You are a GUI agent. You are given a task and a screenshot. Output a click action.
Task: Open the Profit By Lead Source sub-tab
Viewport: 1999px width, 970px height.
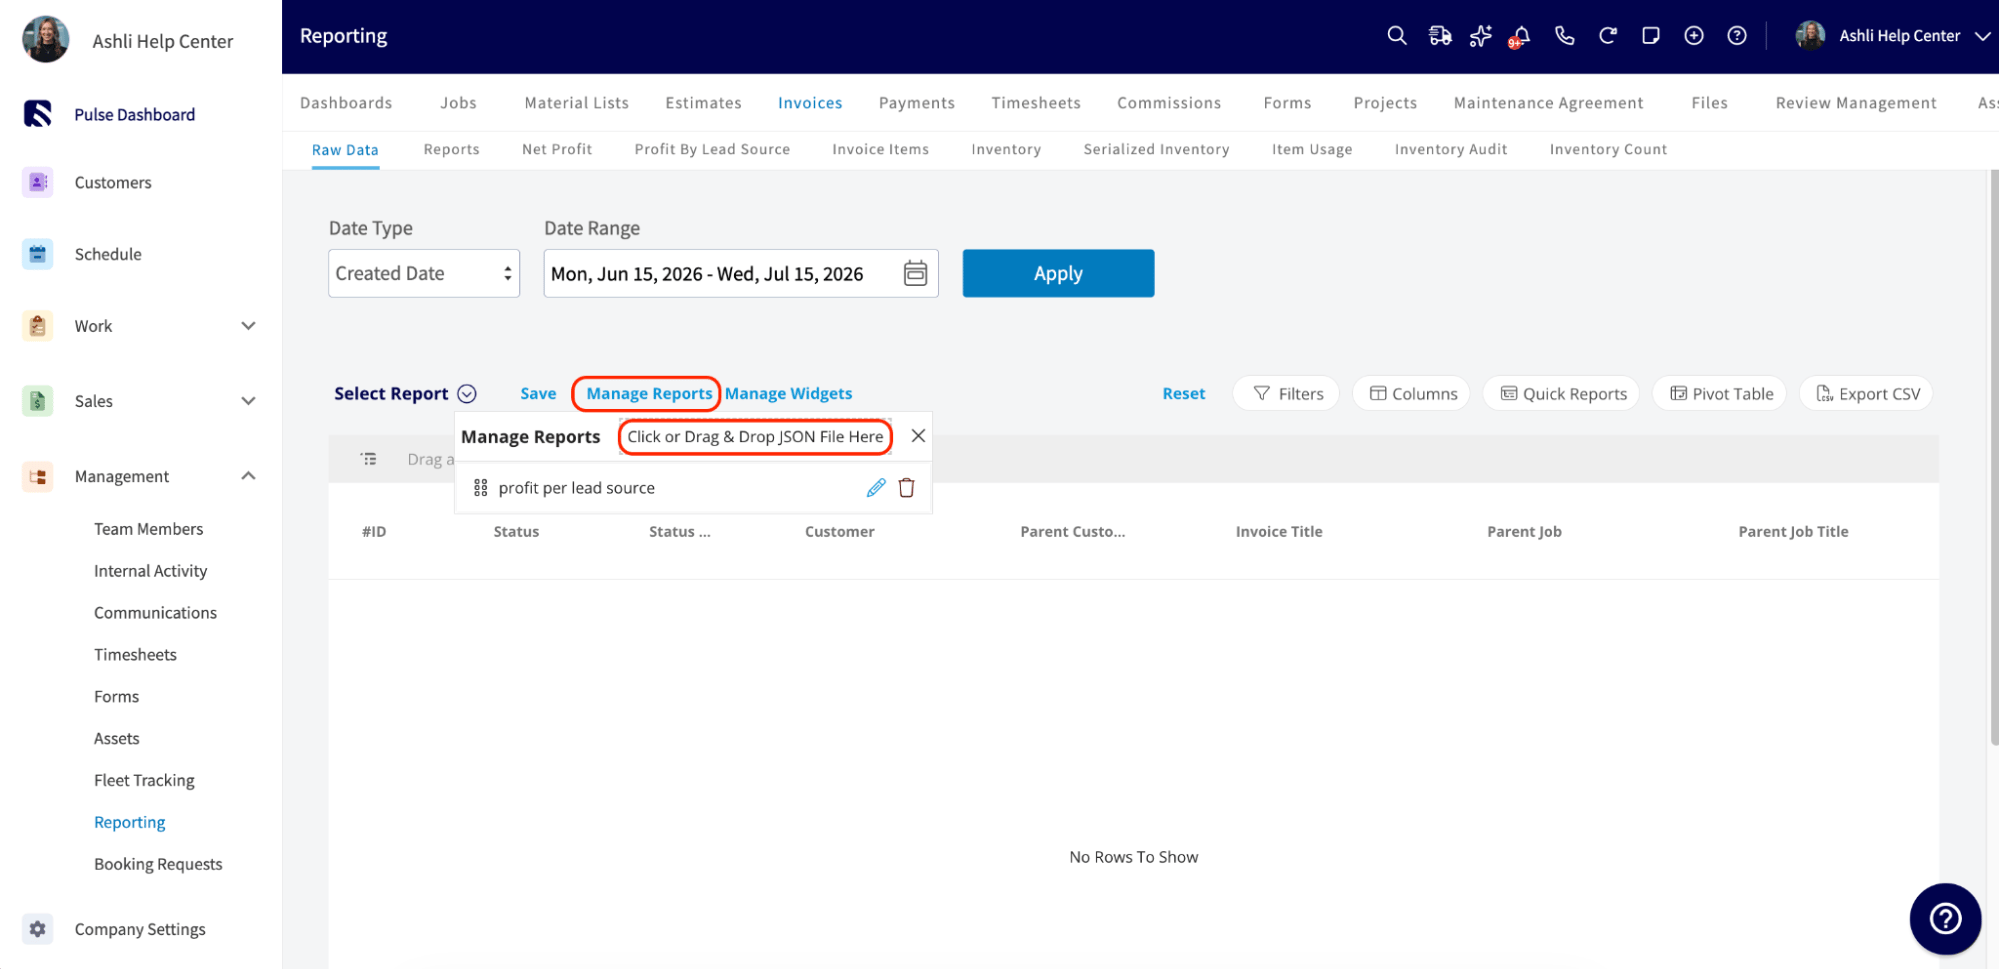click(712, 149)
